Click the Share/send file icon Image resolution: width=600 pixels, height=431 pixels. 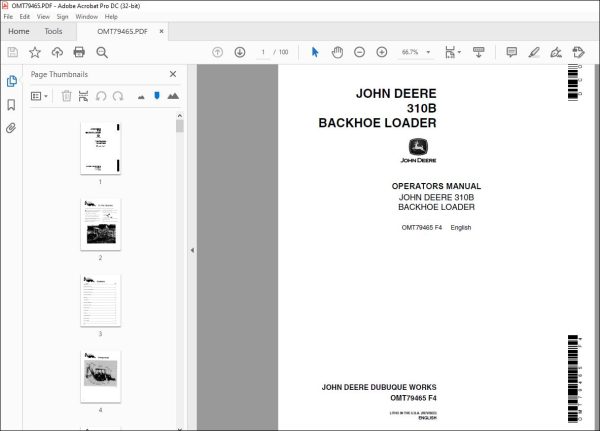pyautogui.click(x=578, y=52)
